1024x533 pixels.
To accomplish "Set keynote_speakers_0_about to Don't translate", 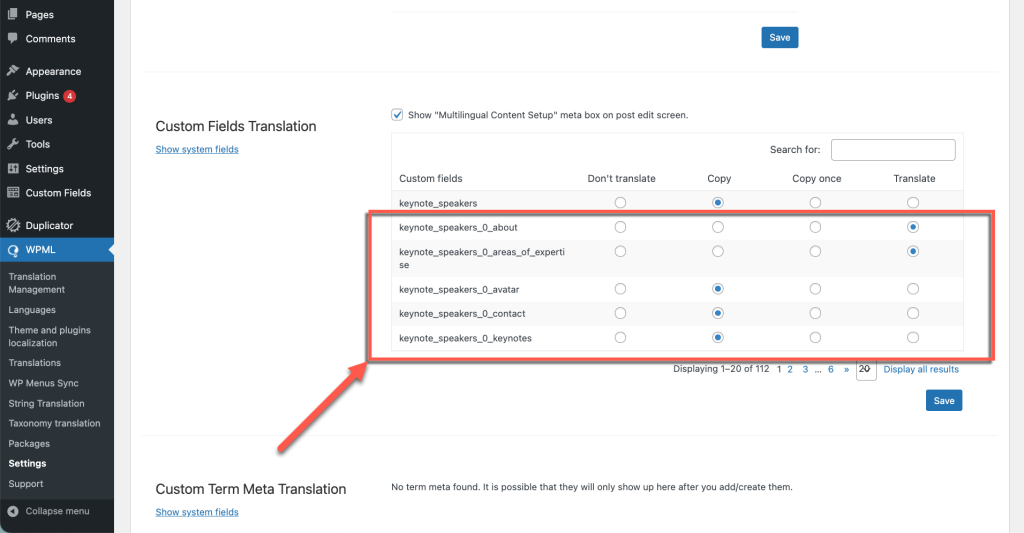I will pos(620,227).
